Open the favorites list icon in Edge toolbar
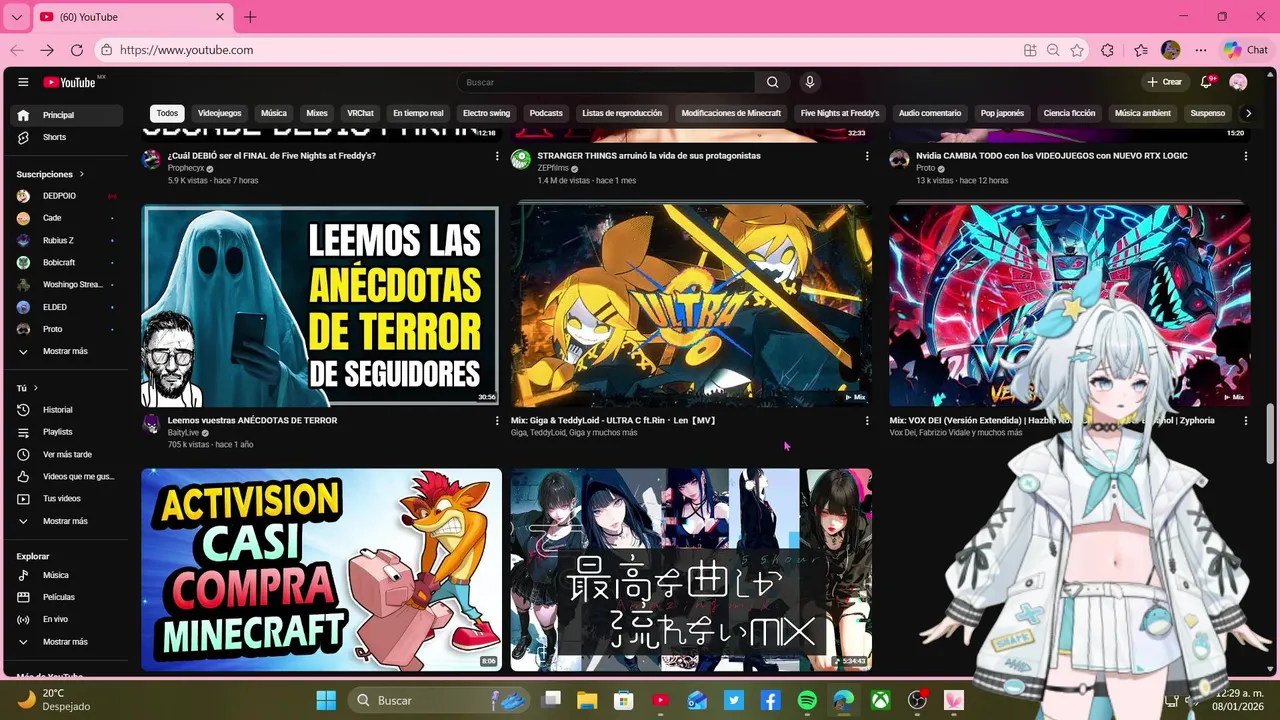Screen dimensions: 1280x720 click(1141, 50)
